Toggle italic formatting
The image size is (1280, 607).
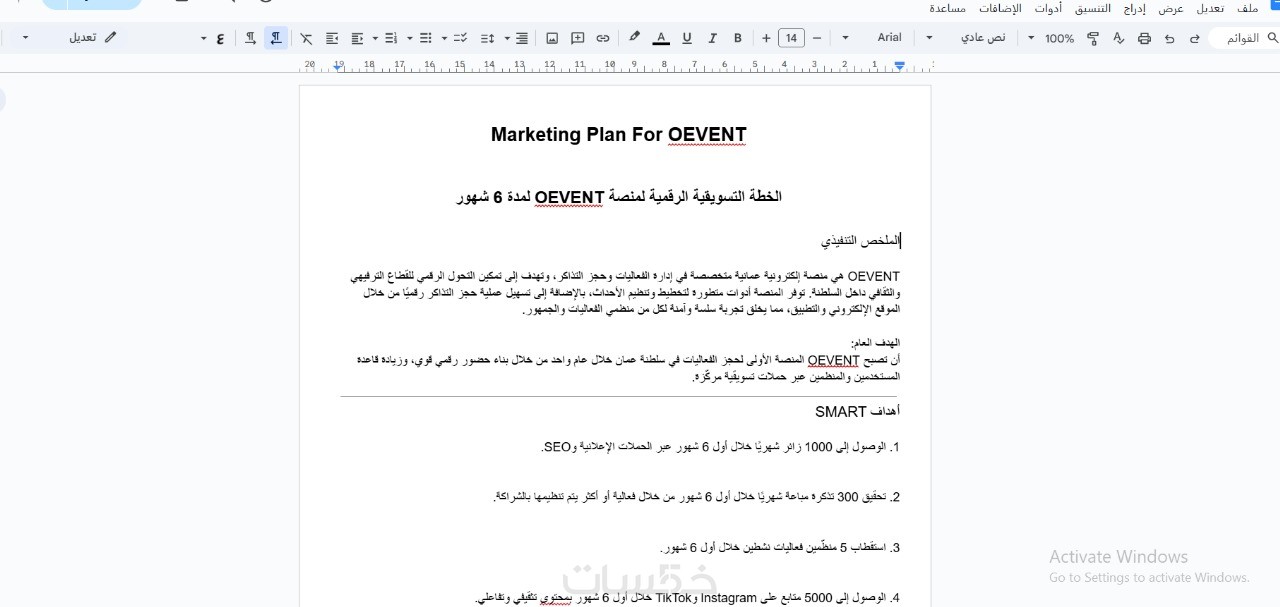pos(712,38)
